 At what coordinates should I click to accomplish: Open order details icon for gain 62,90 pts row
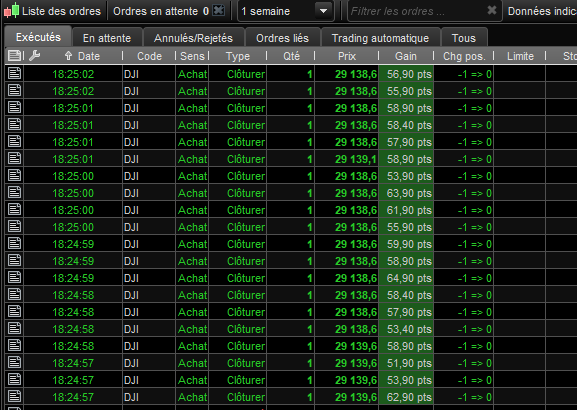14,396
